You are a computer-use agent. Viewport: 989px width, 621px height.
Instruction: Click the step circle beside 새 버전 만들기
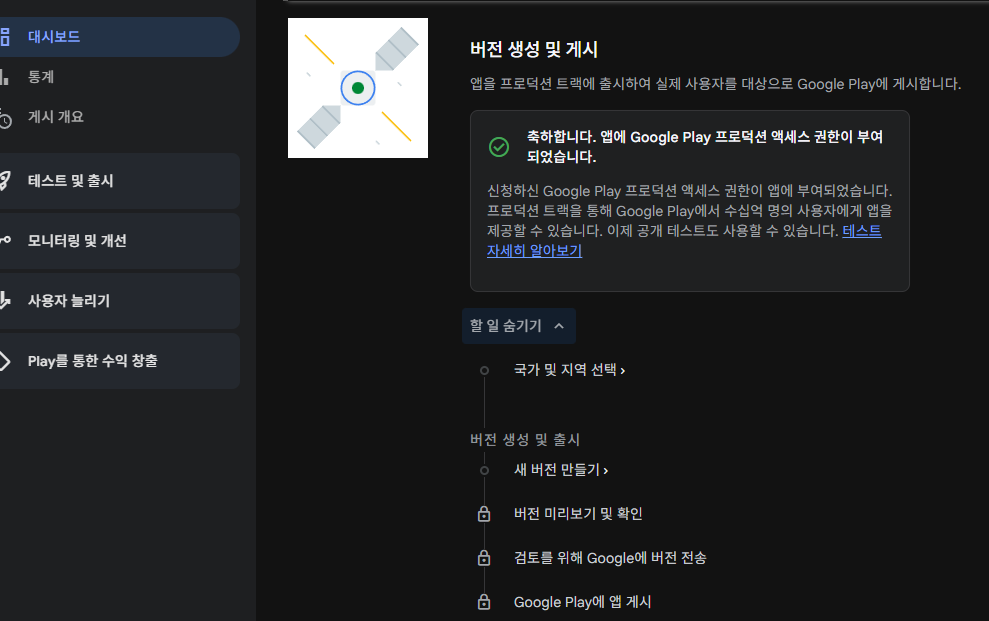pos(484,470)
